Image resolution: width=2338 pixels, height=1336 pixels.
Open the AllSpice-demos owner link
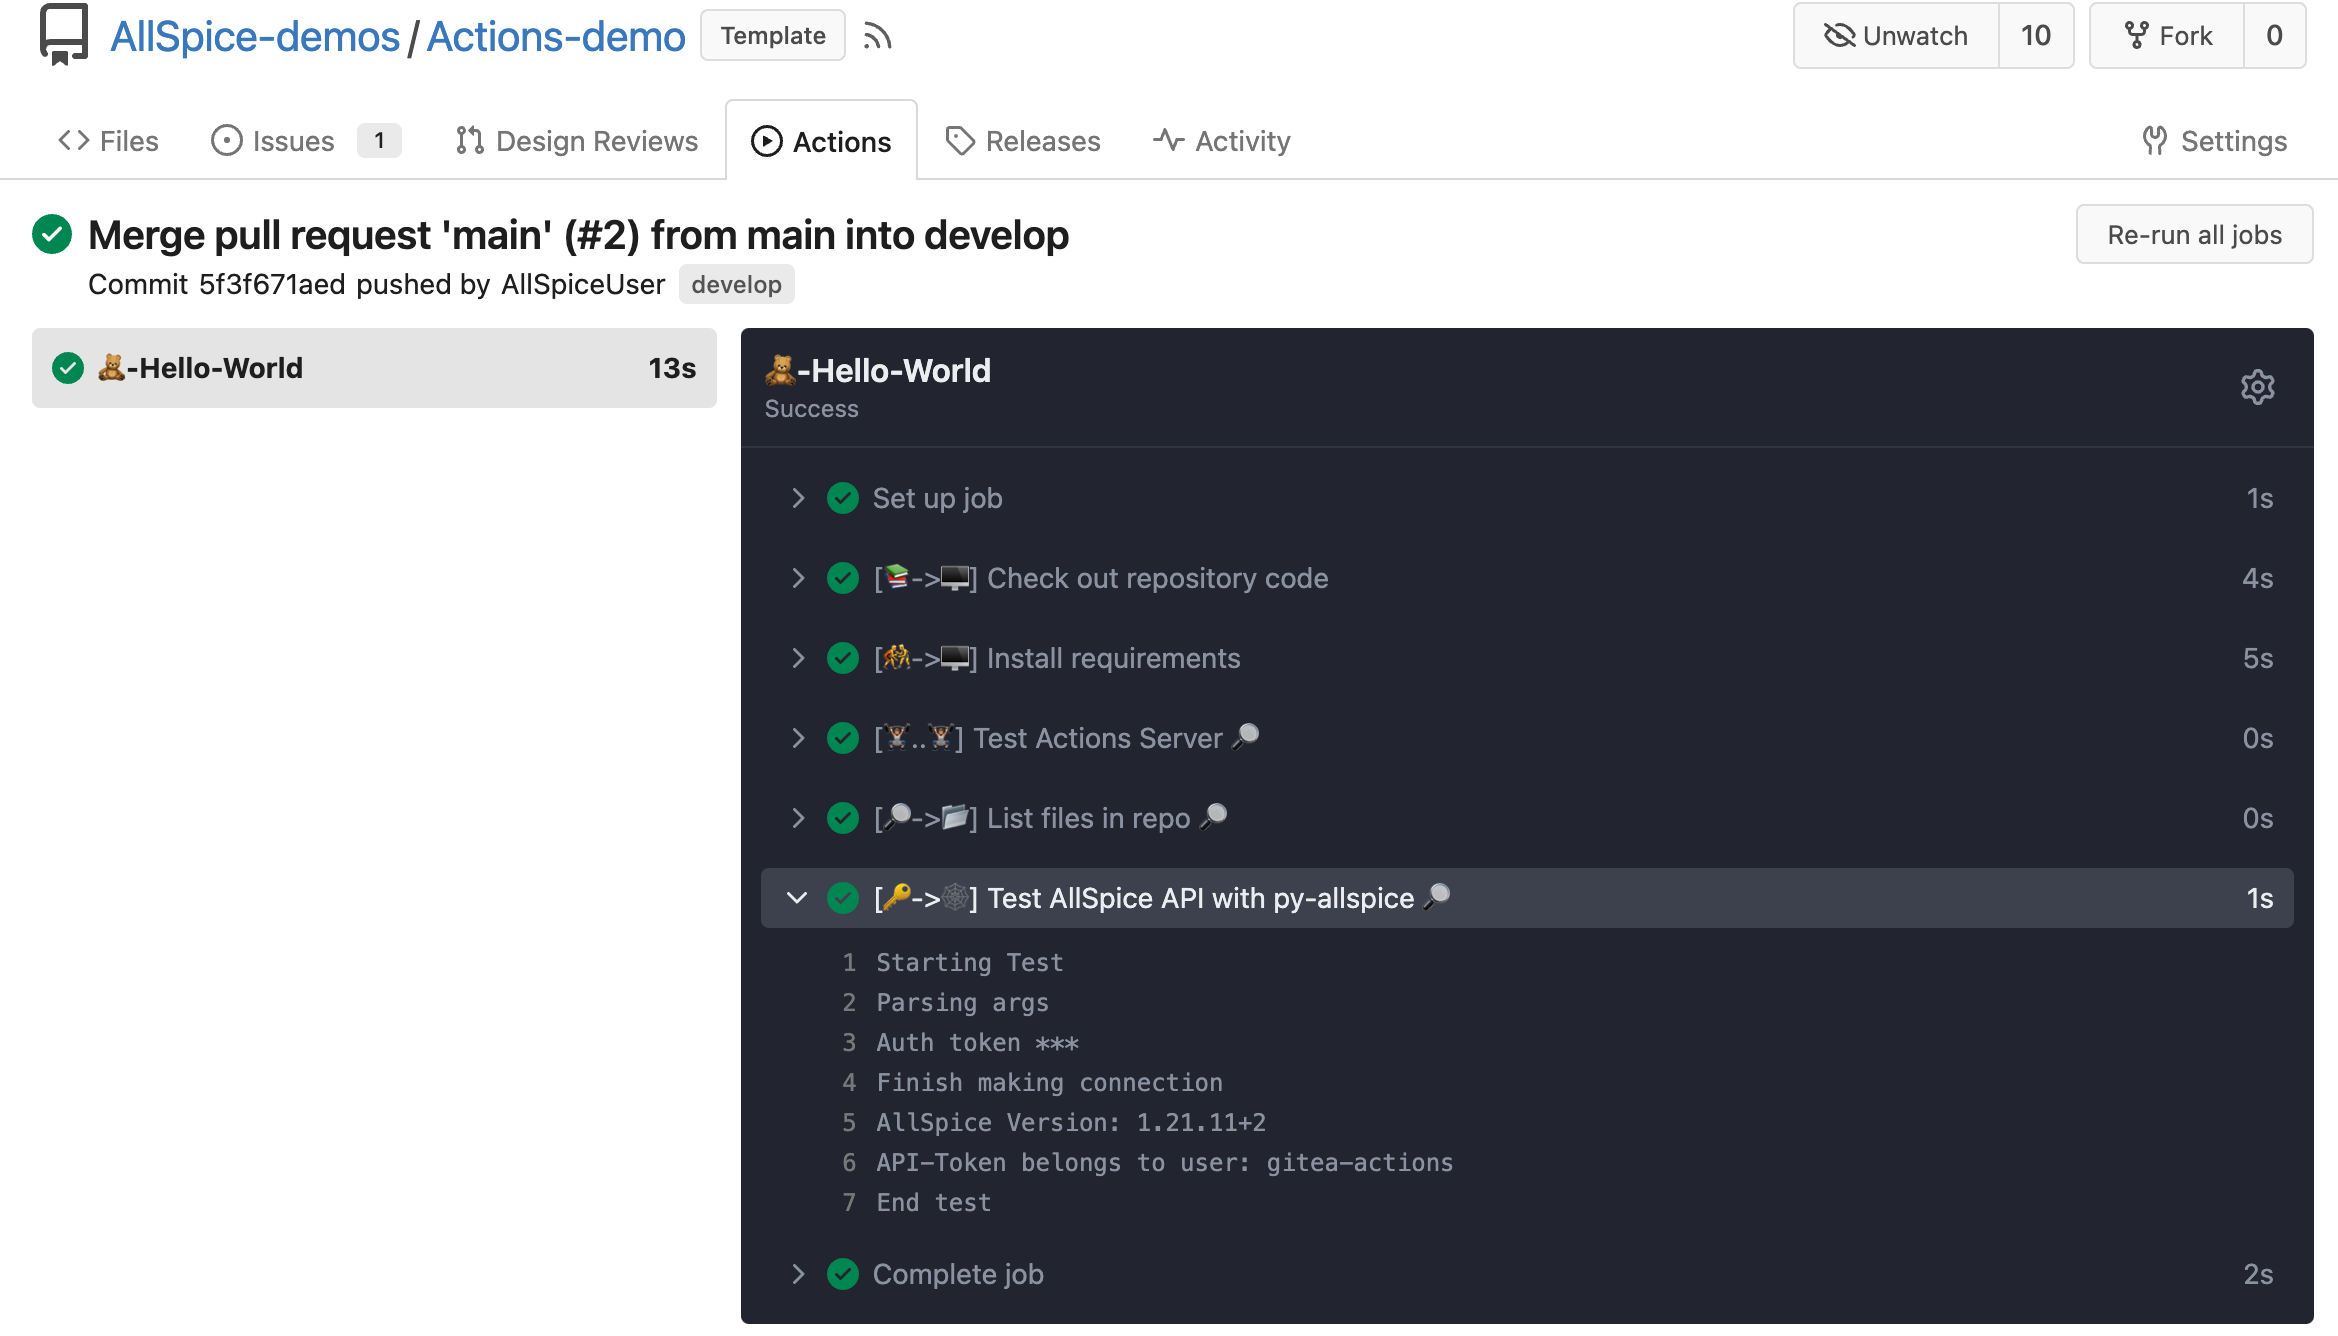[x=255, y=36]
